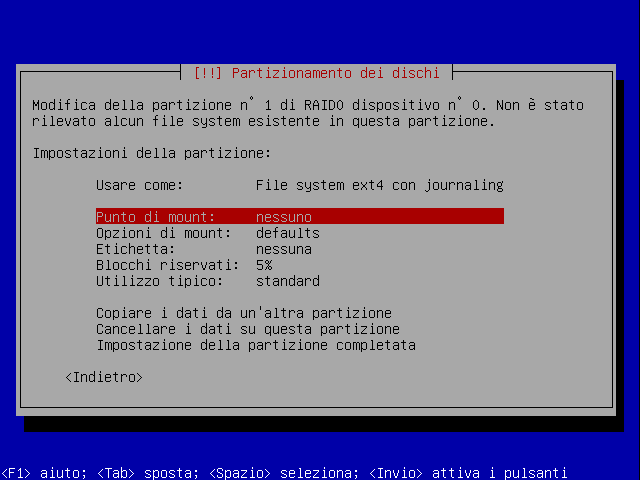Click the mount point value "nessuno"

[x=283, y=217]
